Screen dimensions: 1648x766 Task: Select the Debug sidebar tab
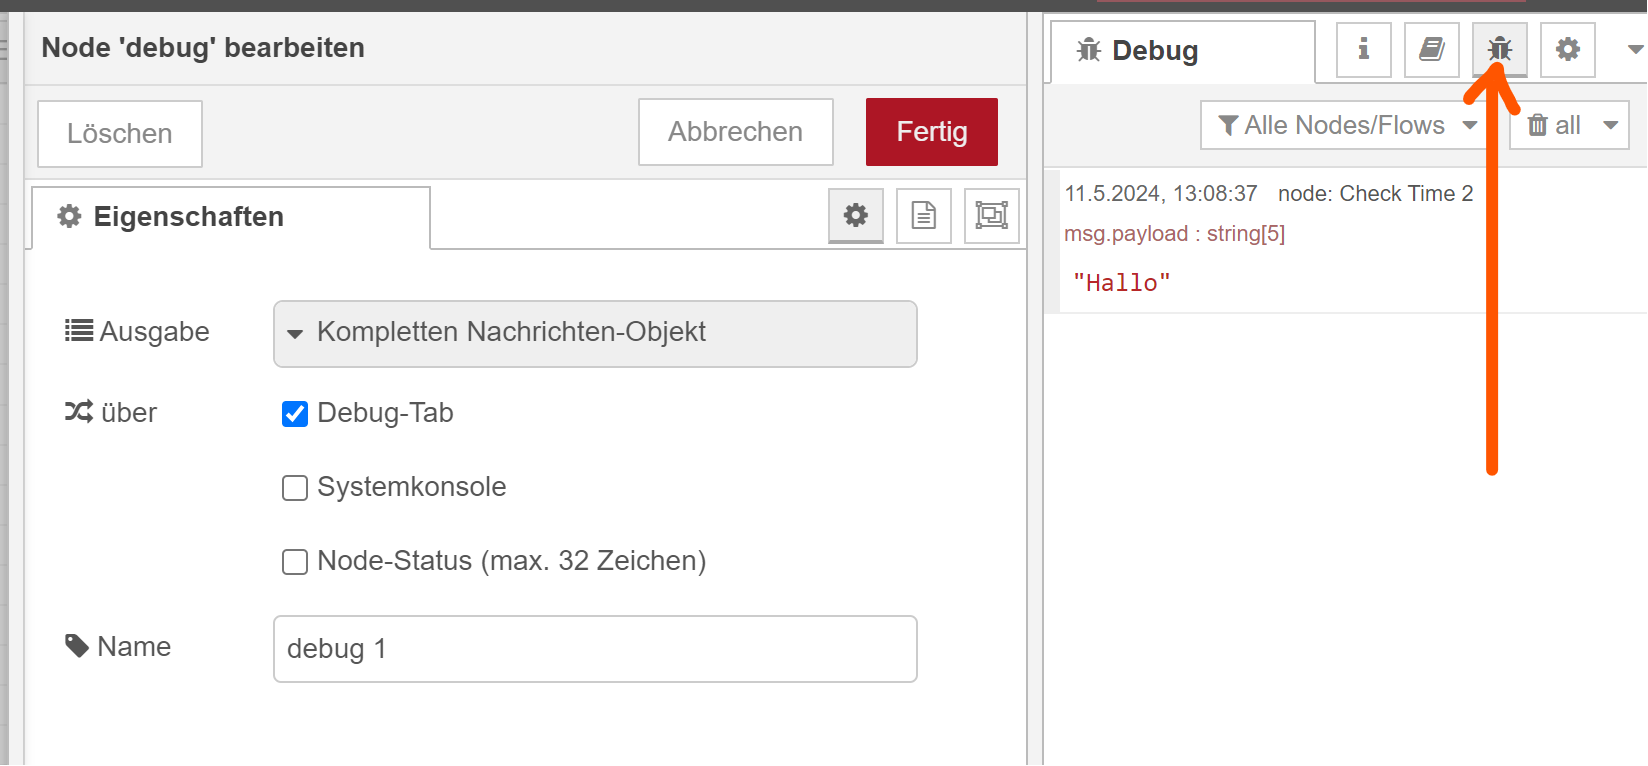(x=1183, y=51)
